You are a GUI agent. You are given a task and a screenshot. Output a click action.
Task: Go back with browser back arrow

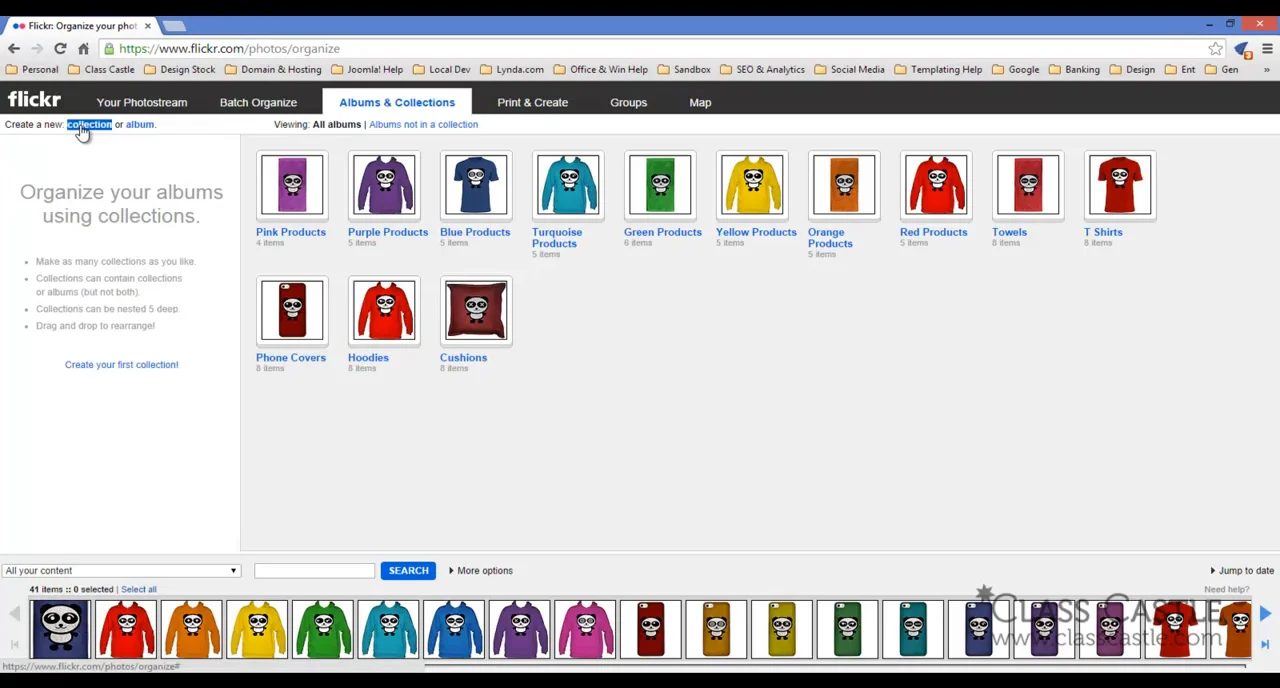(x=14, y=48)
